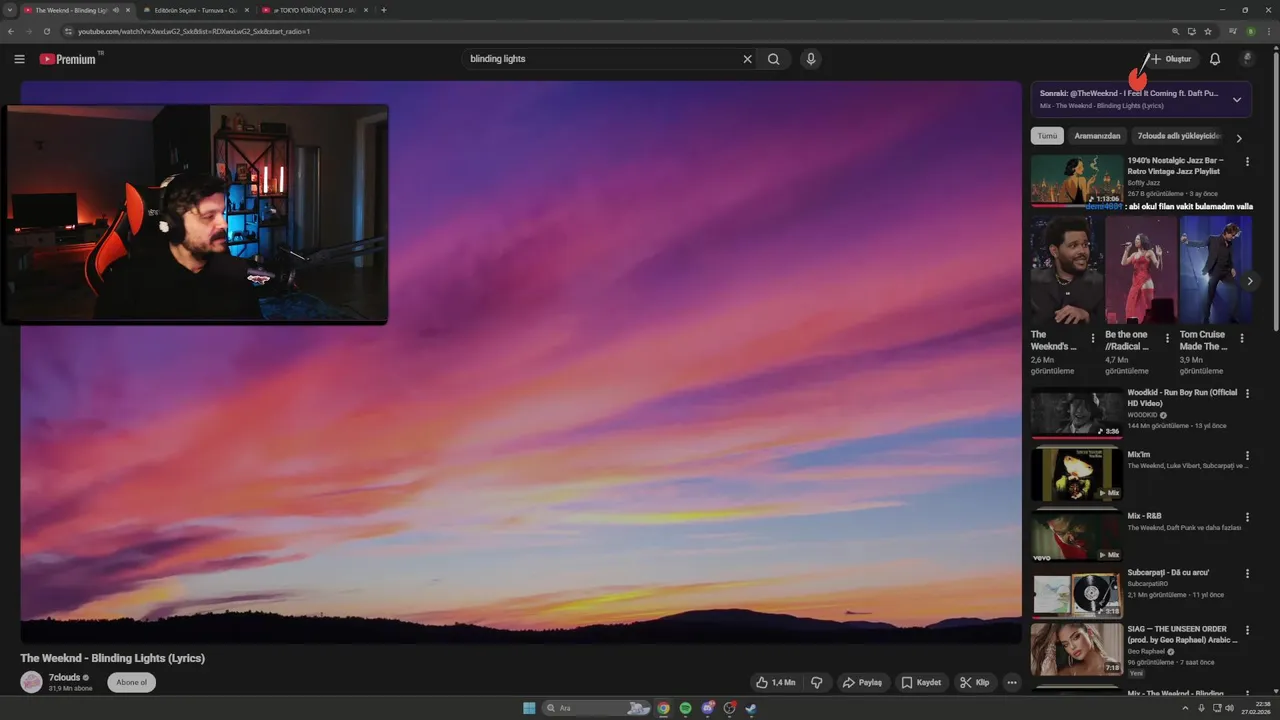Open Chrome three-dot menu
Viewport: 1280px width, 720px height.
pos(1267,31)
